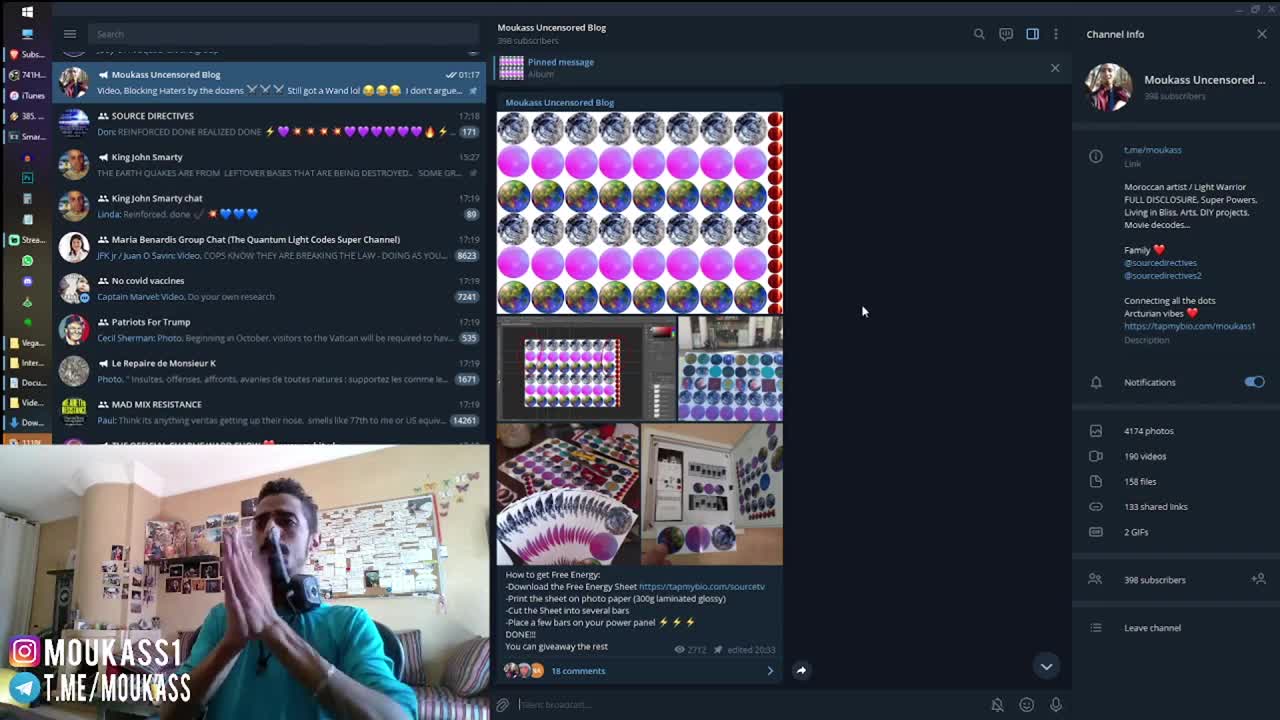Image resolution: width=1280 pixels, height=720 pixels.
Task: Click the Moukass Uncensored Blog header title
Action: (x=551, y=27)
